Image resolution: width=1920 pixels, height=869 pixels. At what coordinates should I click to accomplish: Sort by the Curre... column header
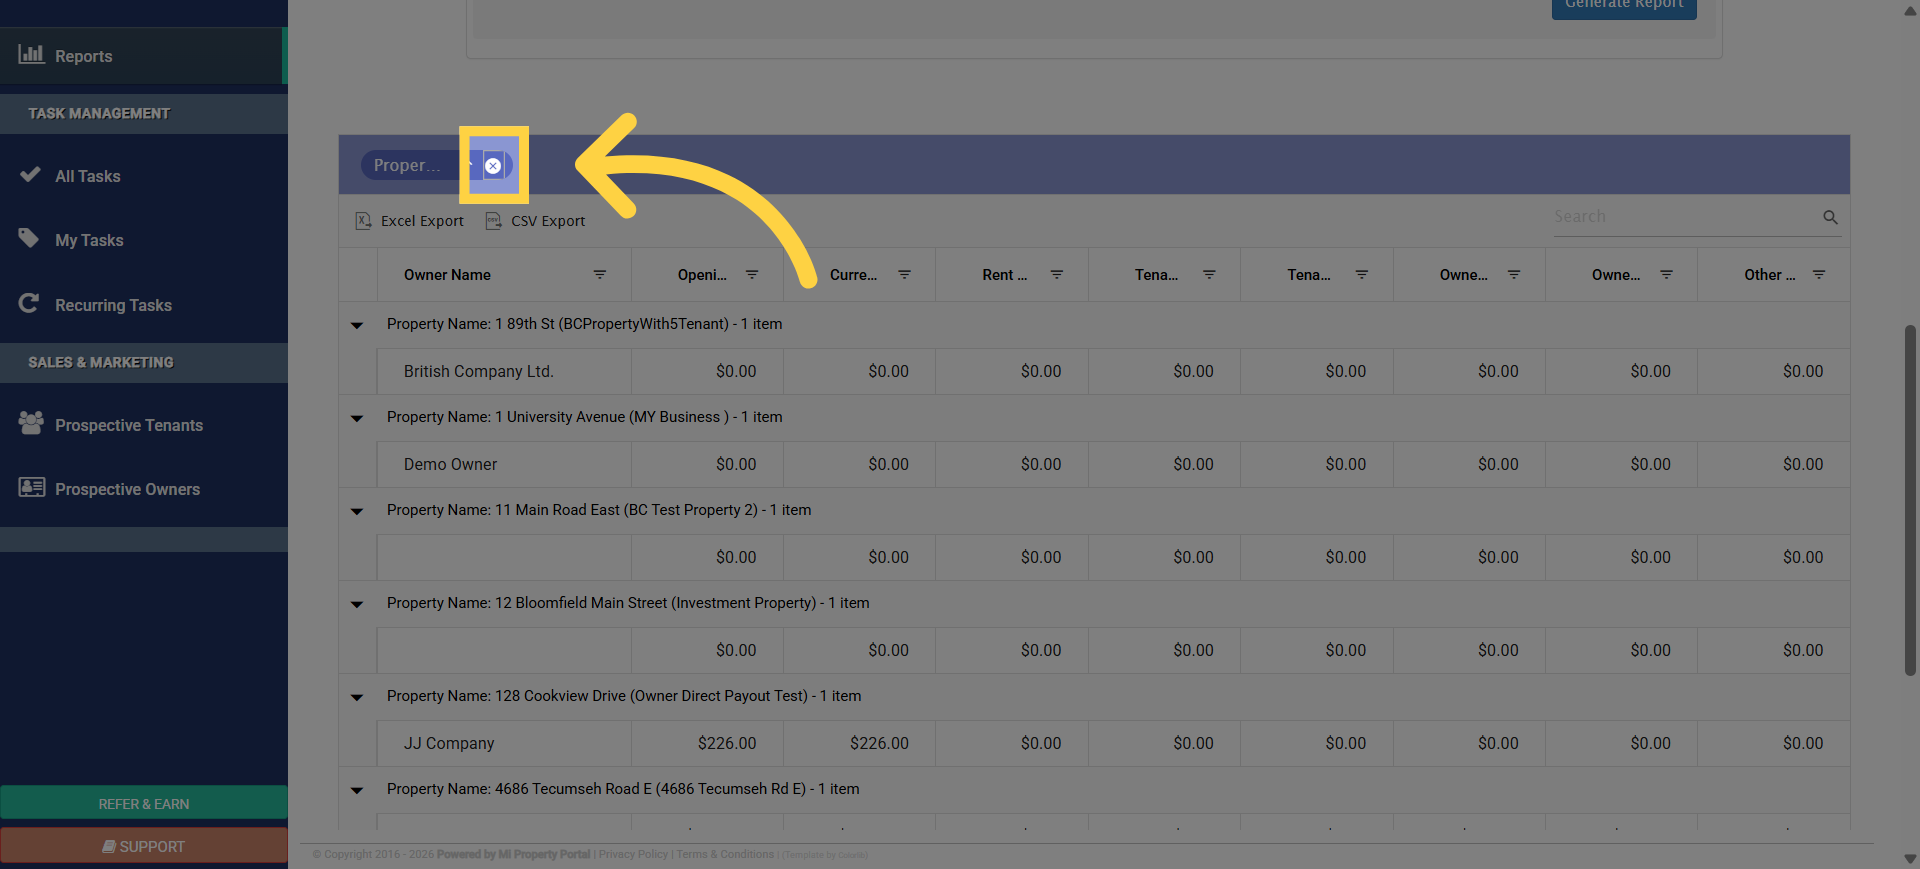tap(853, 275)
